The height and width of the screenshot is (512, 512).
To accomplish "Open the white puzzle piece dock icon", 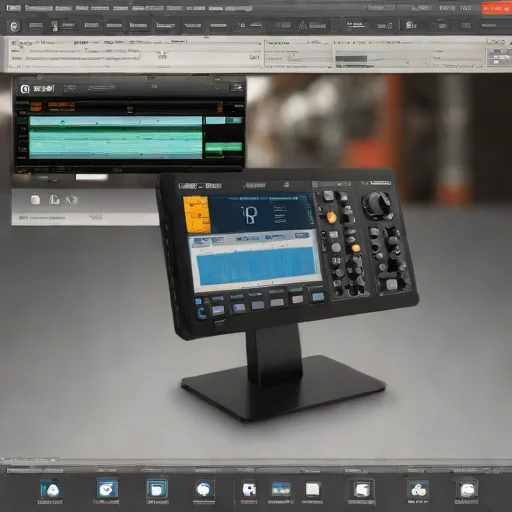I will (249, 489).
